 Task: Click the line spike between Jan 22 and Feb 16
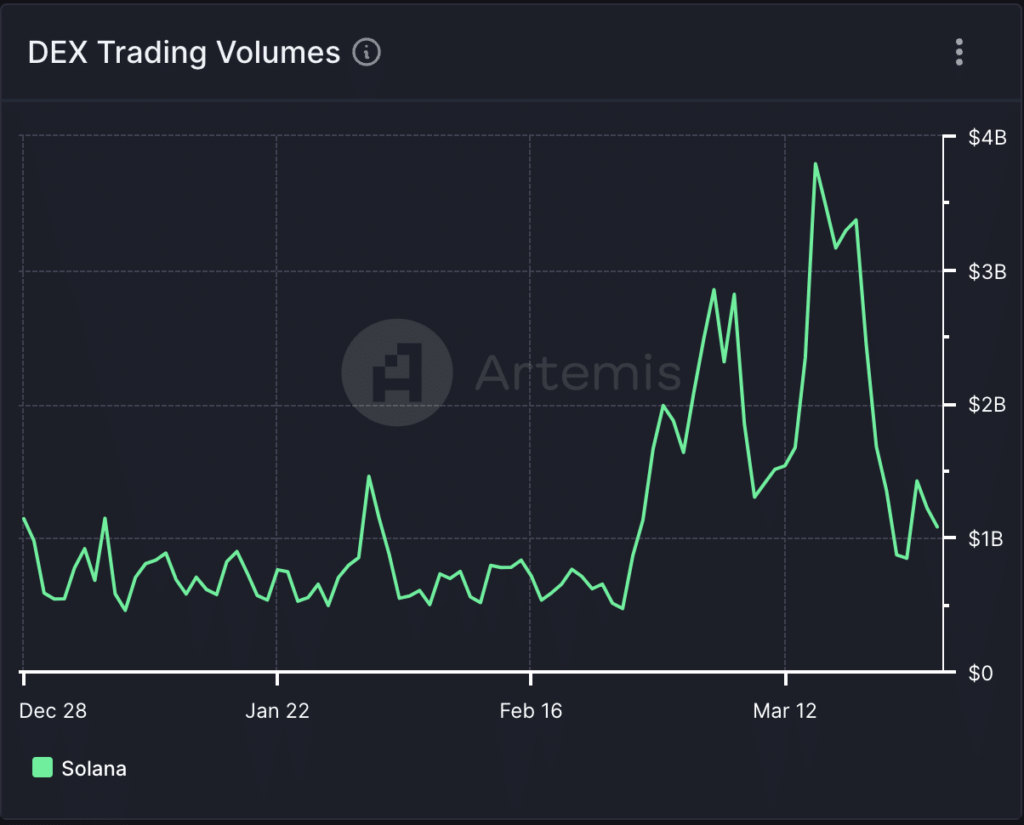click(368, 476)
